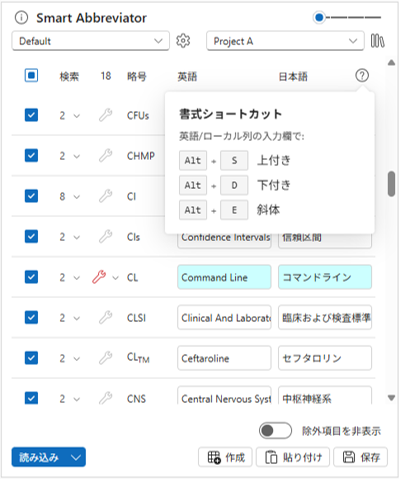
Task: Click the 保存 save button
Action: click(x=360, y=457)
